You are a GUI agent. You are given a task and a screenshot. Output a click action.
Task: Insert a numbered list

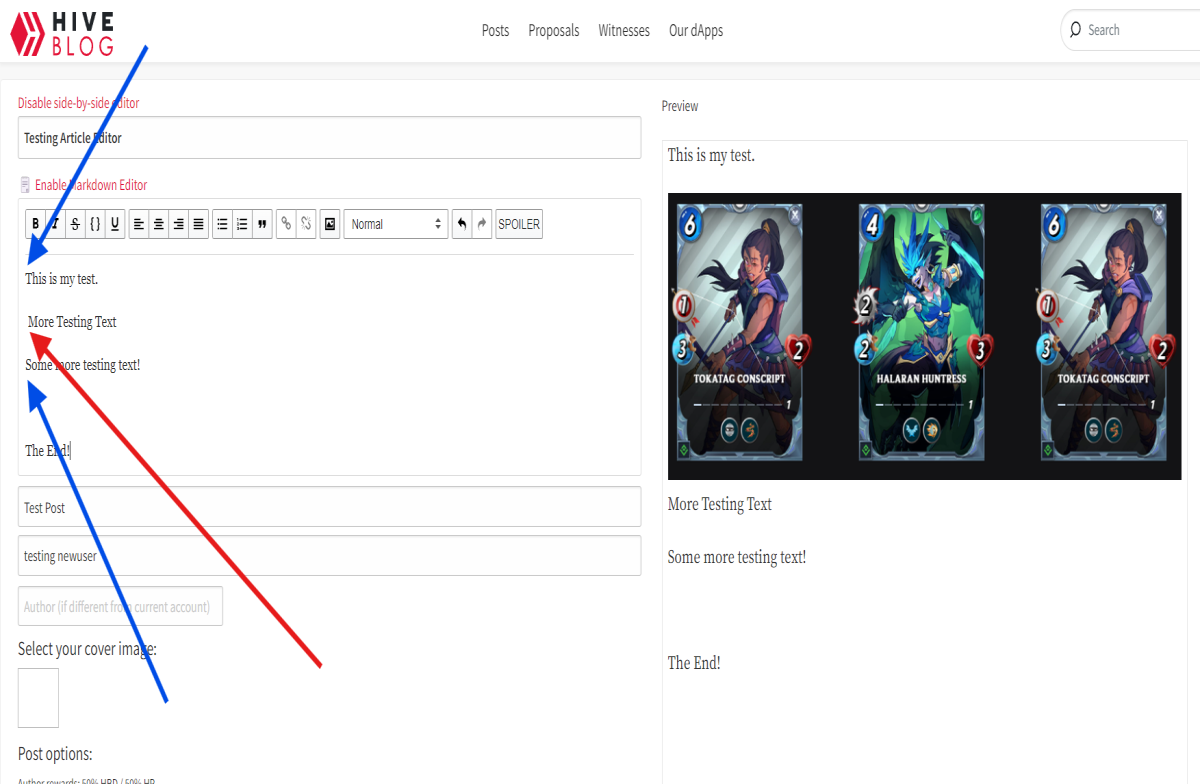(x=242, y=224)
